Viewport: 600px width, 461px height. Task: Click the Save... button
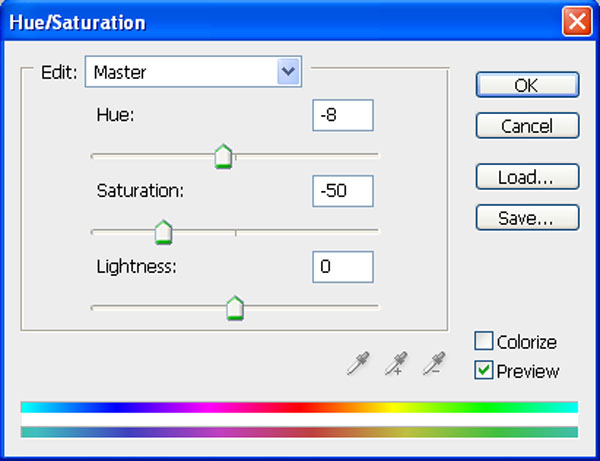click(x=527, y=217)
